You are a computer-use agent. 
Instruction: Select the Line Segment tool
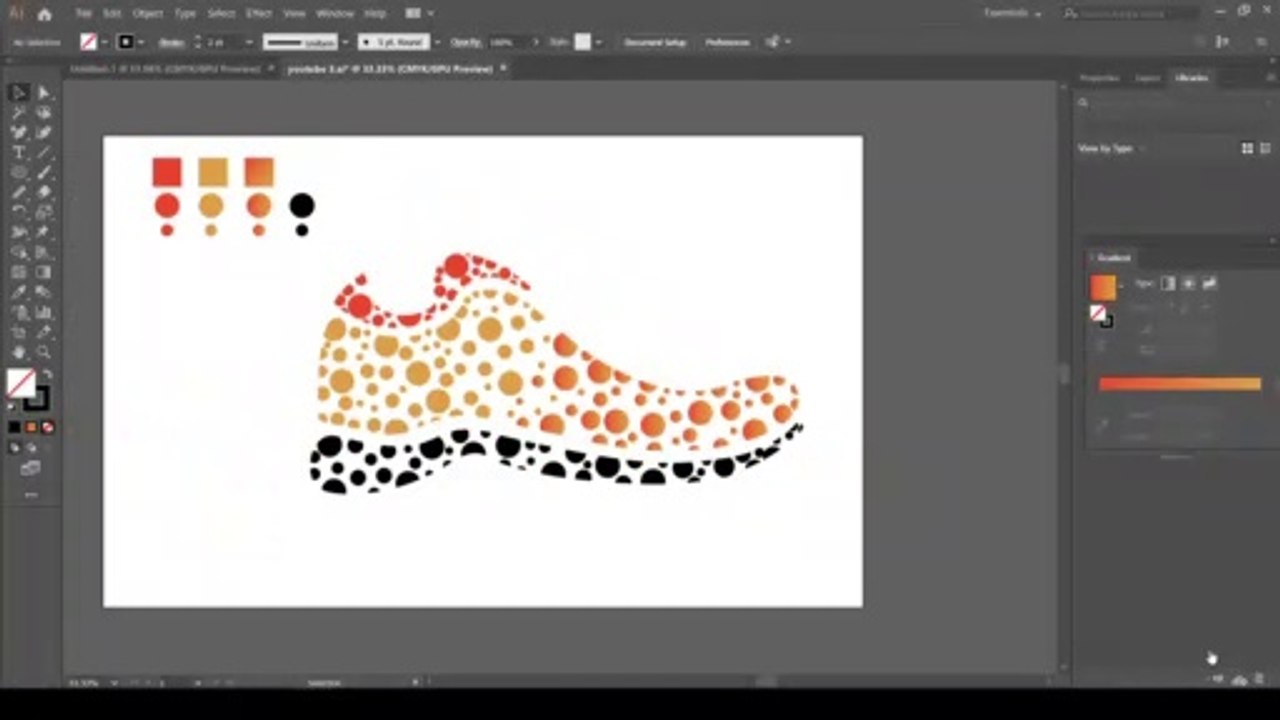point(44,153)
